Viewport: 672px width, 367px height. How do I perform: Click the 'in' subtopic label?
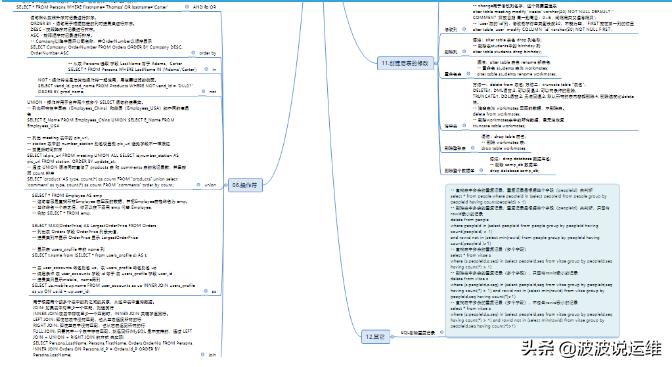[214, 69]
